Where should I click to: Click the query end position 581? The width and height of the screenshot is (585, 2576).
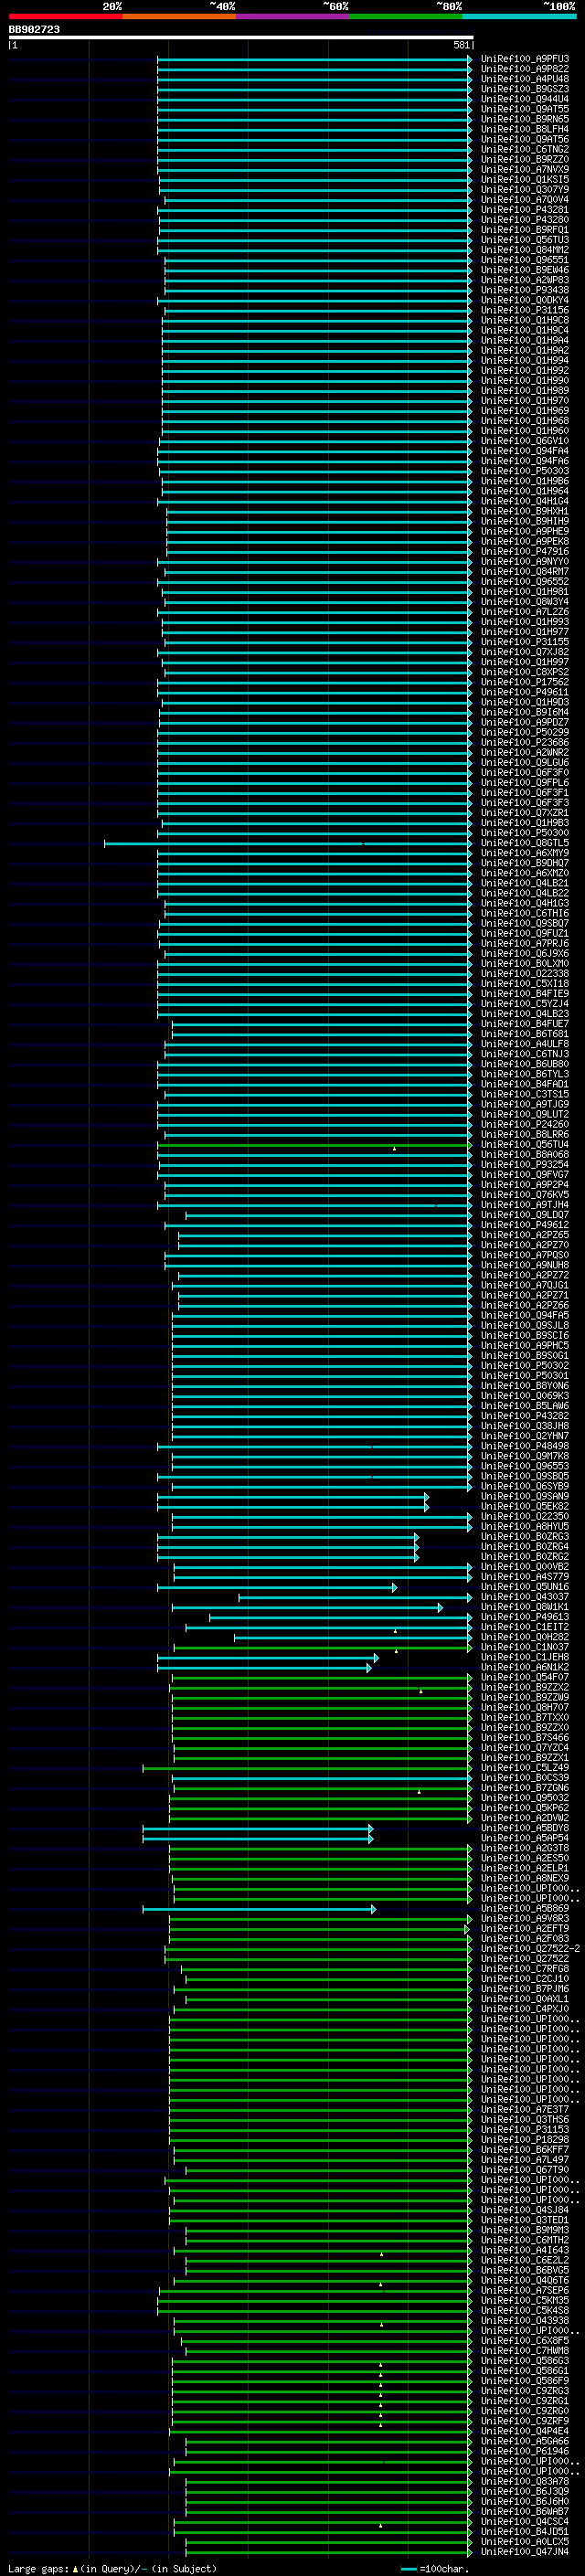[x=461, y=45]
